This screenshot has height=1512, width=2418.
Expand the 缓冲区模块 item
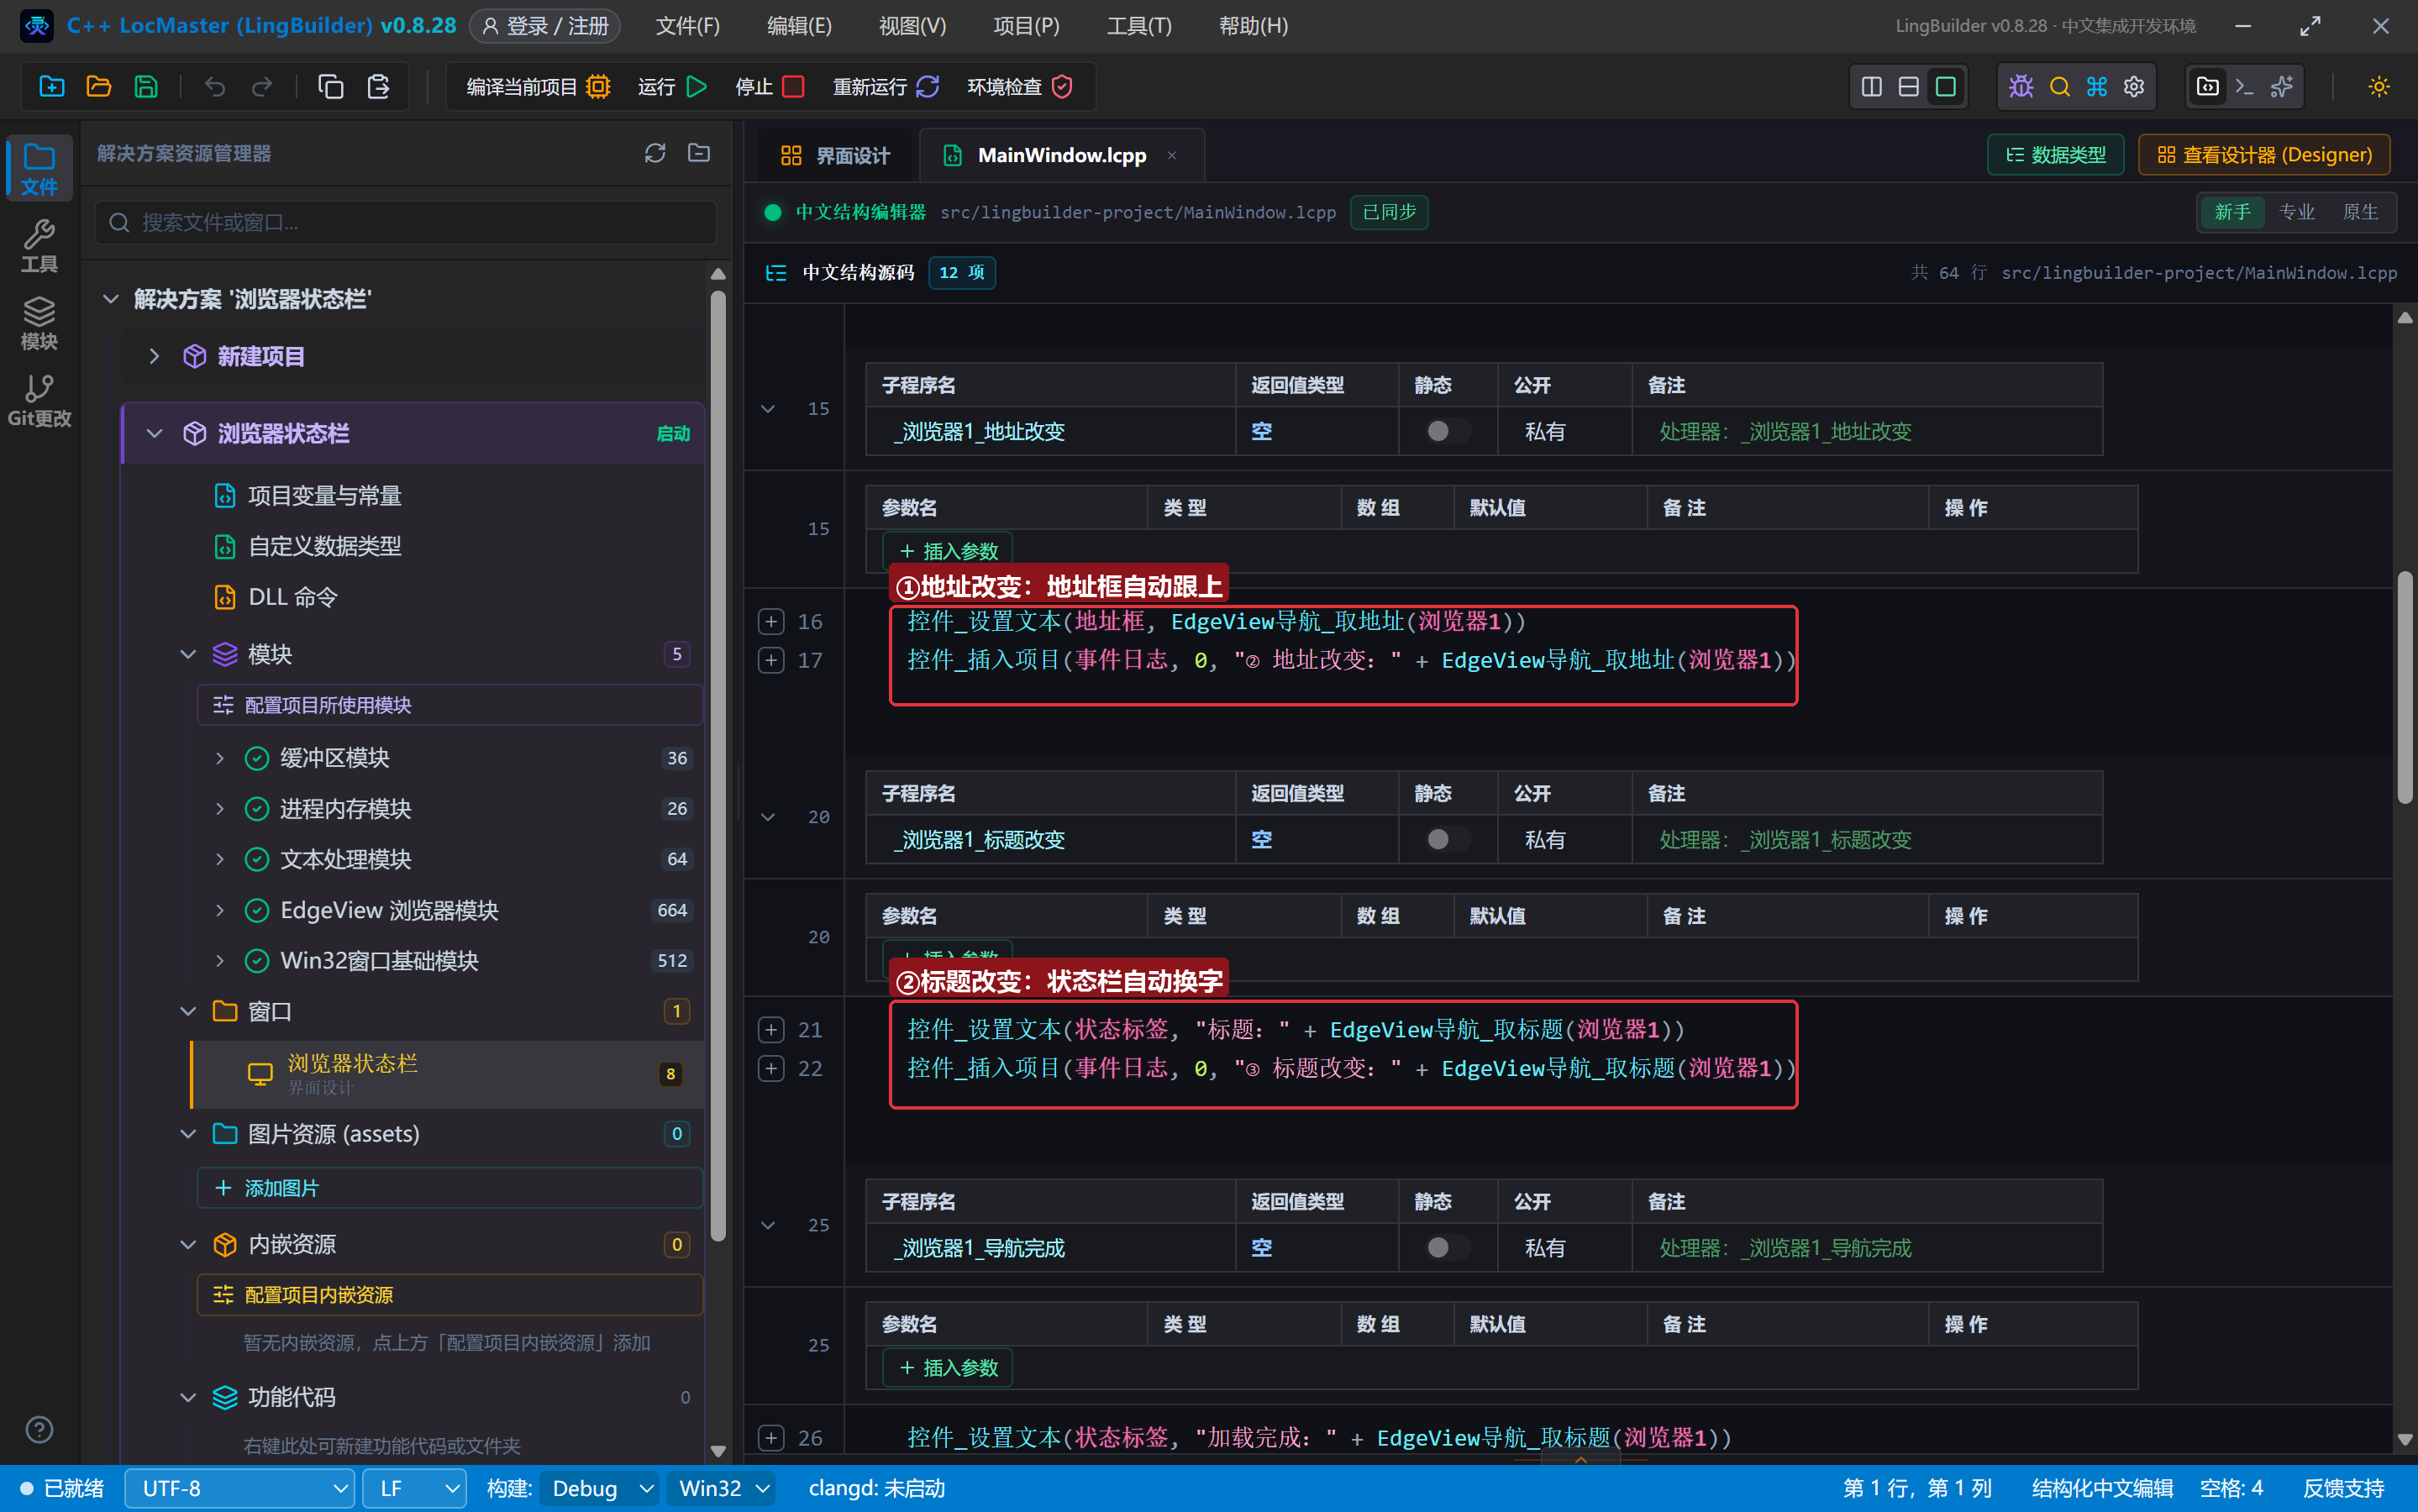[x=219, y=758]
